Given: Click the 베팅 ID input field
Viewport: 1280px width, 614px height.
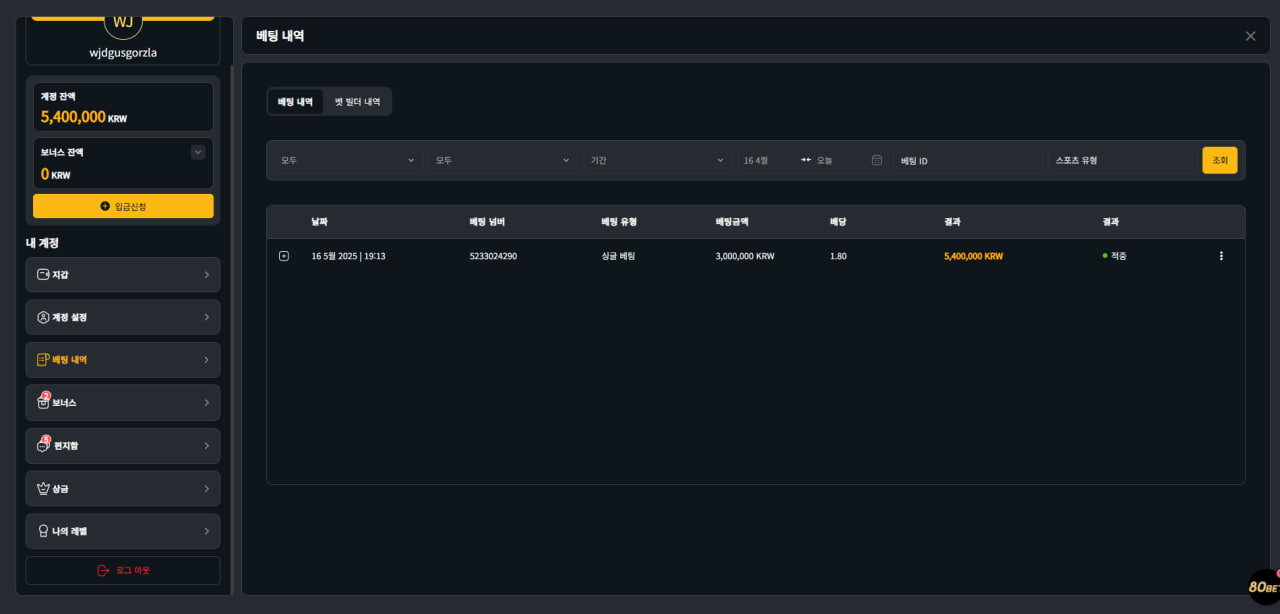Looking at the screenshot, I should [x=966, y=160].
